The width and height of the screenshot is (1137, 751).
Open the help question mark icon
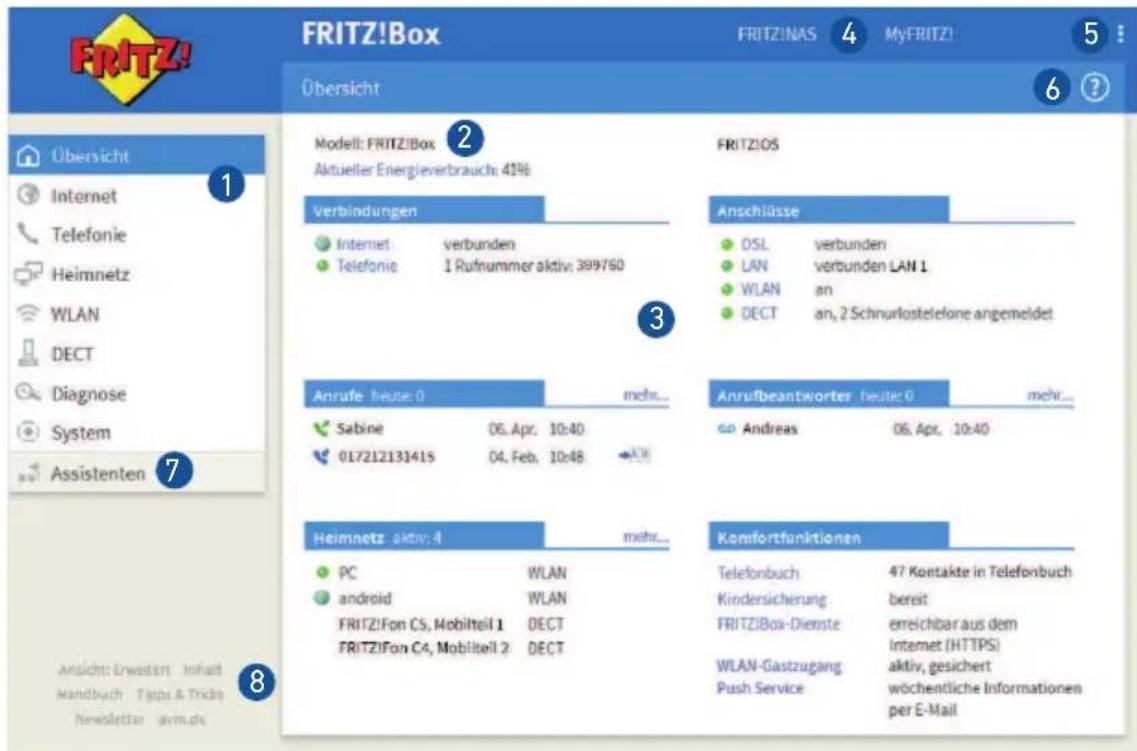pos(1095,88)
